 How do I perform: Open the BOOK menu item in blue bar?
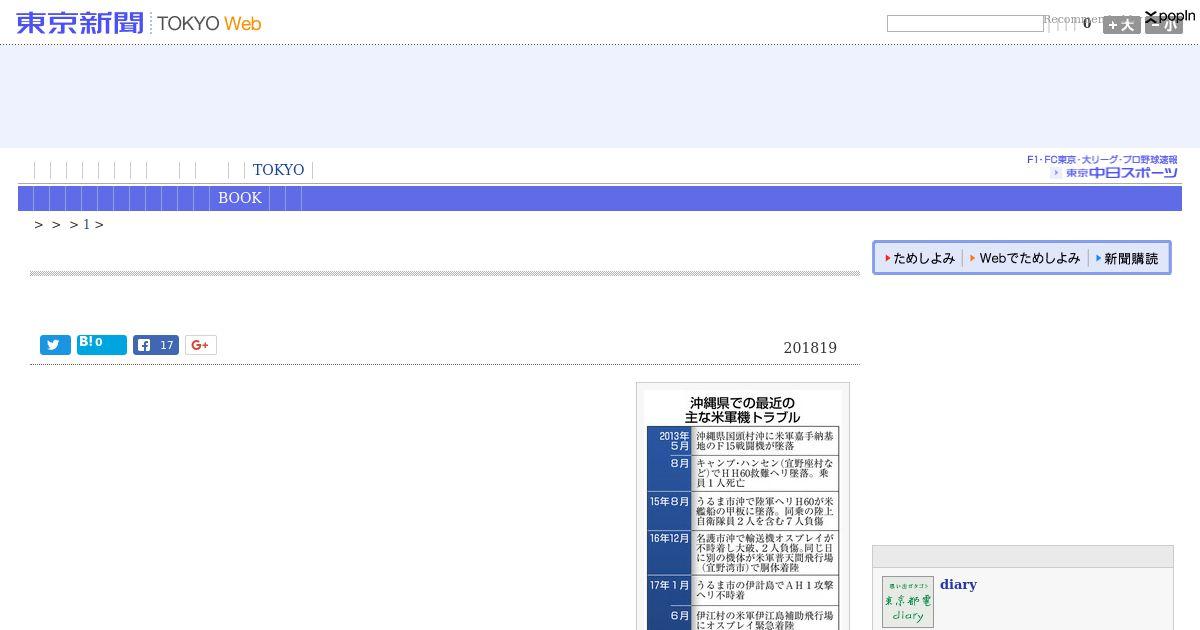pyautogui.click(x=240, y=198)
